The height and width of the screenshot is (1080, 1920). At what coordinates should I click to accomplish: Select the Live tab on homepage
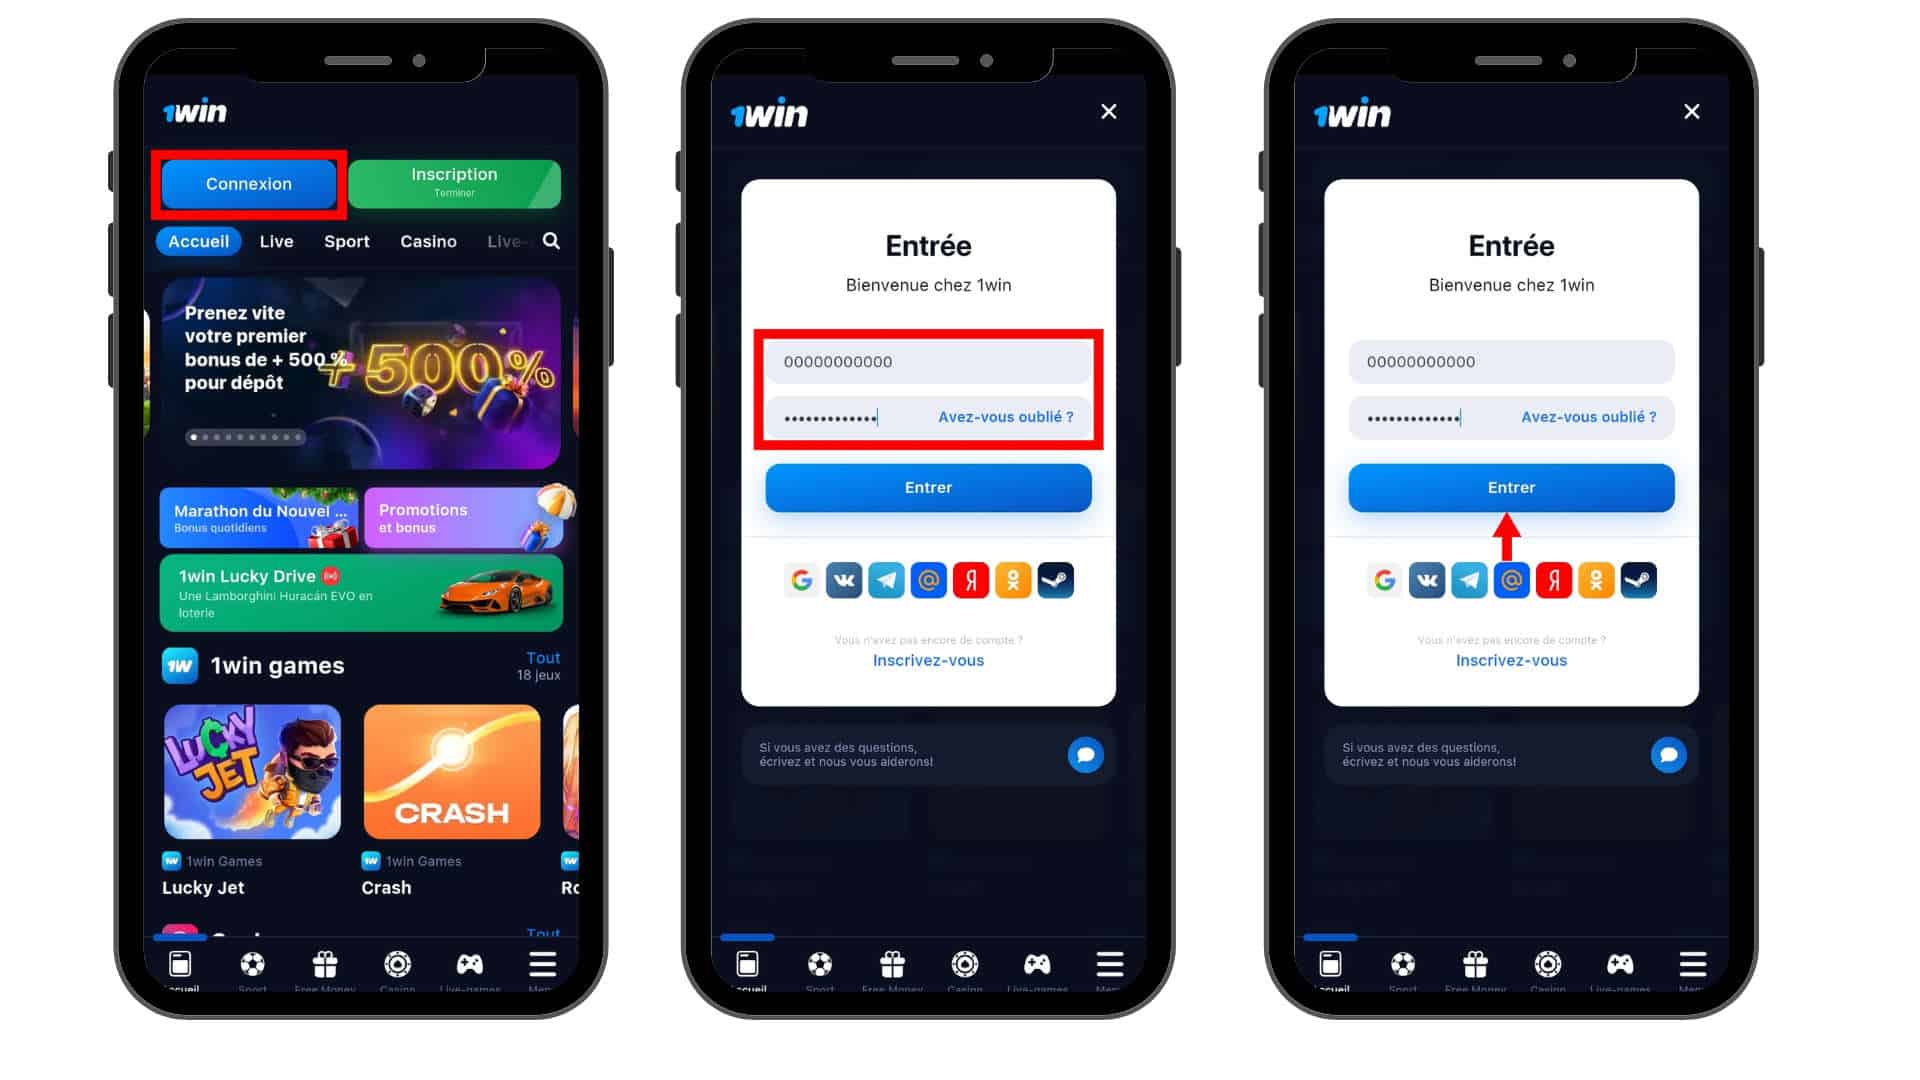276,241
